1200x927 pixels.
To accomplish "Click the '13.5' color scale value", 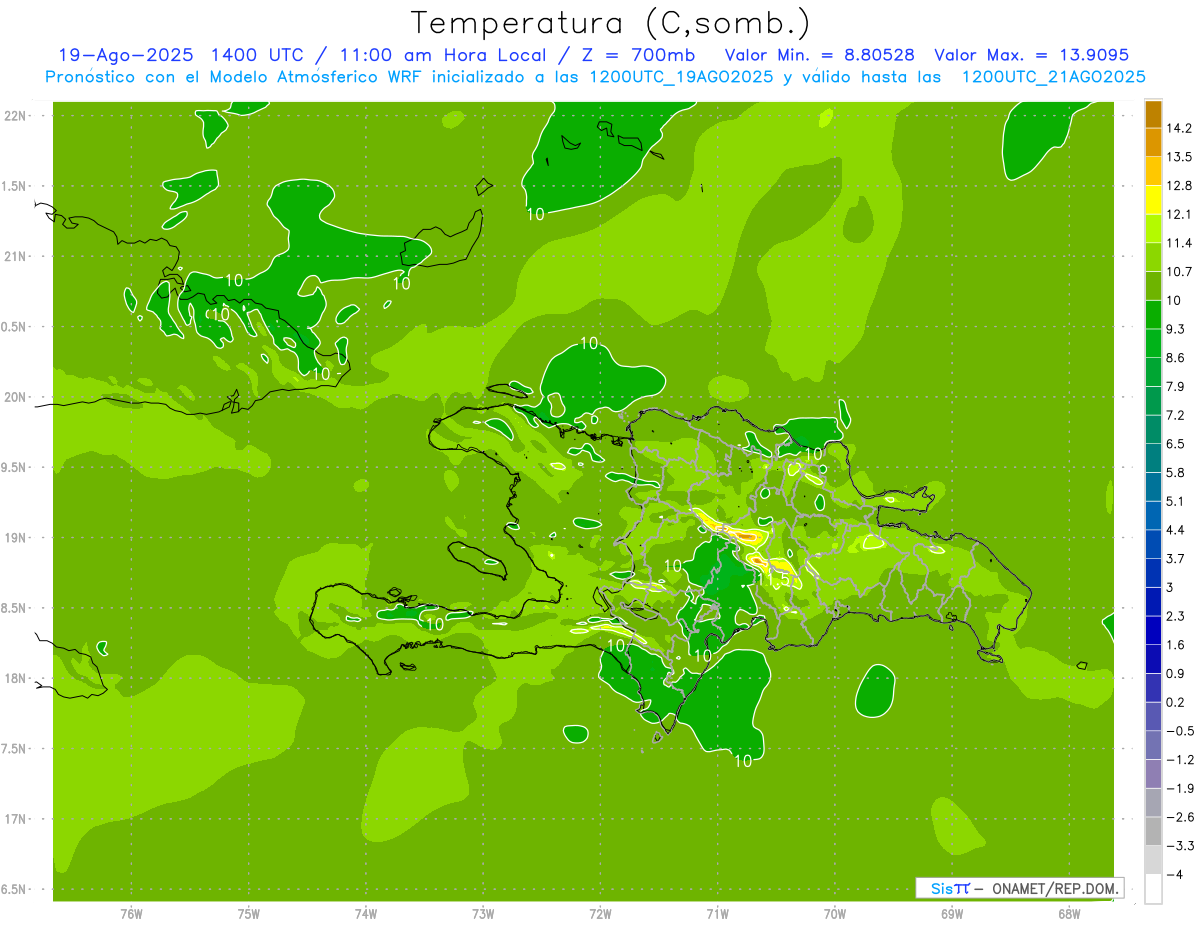I will tap(1178, 157).
